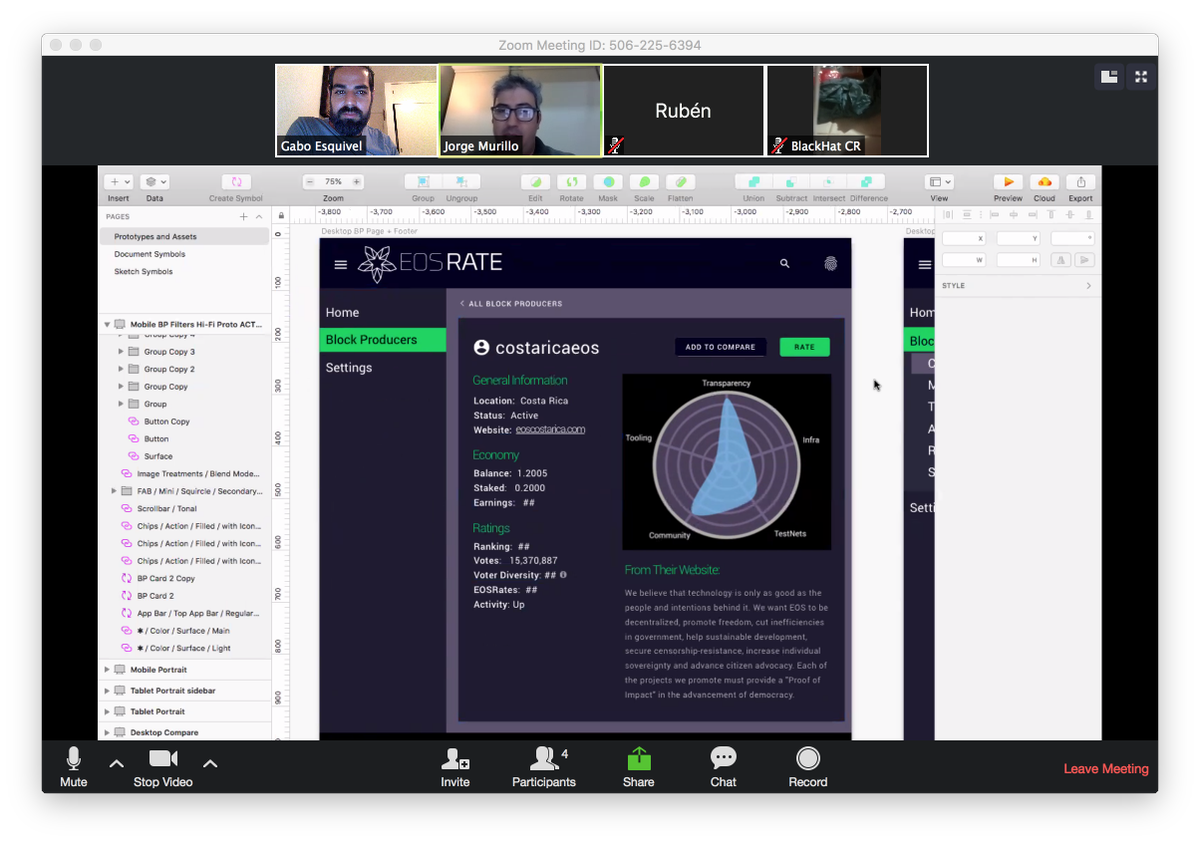Image resolution: width=1200 pixels, height=843 pixels.
Task: Expand the Tablet Portrait sidebar artboard
Action: [x=107, y=691]
